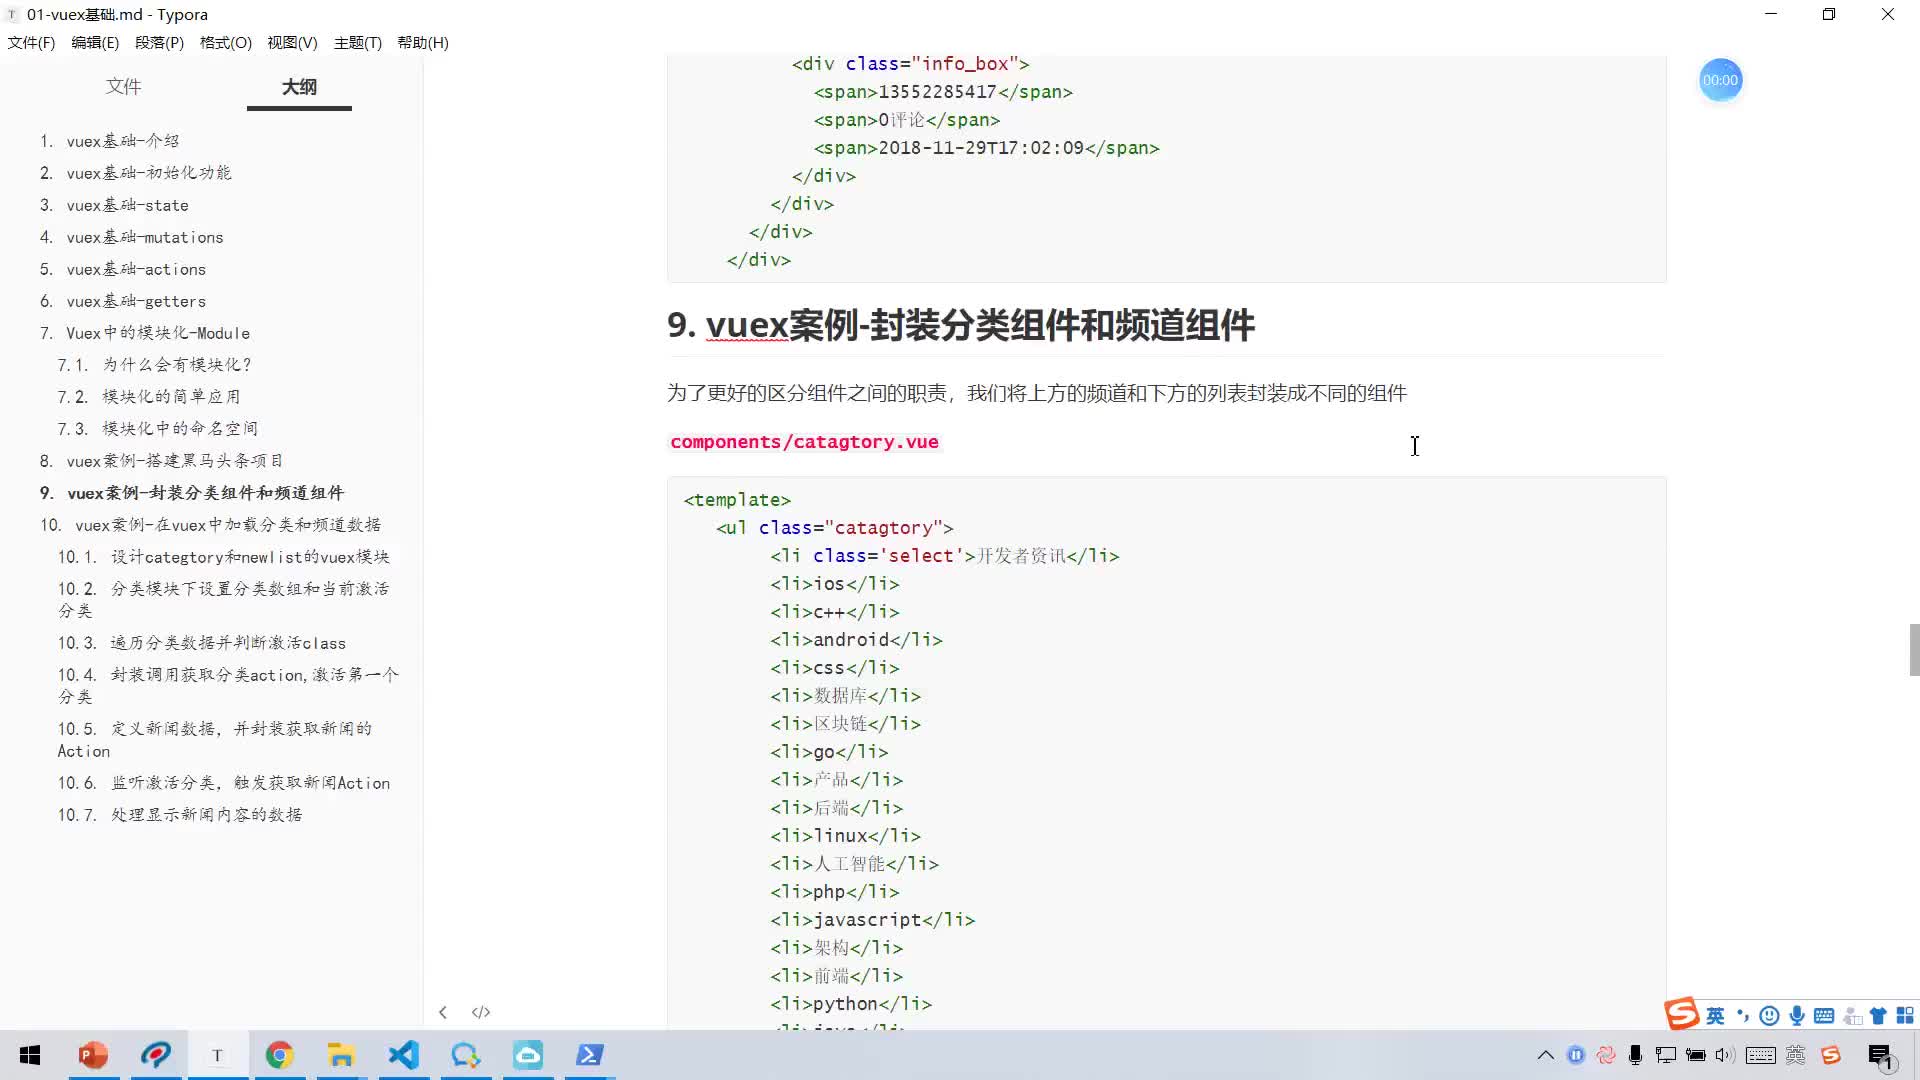Open the 文件(F) menu
Viewport: 1920px width, 1080px height.
(x=31, y=42)
